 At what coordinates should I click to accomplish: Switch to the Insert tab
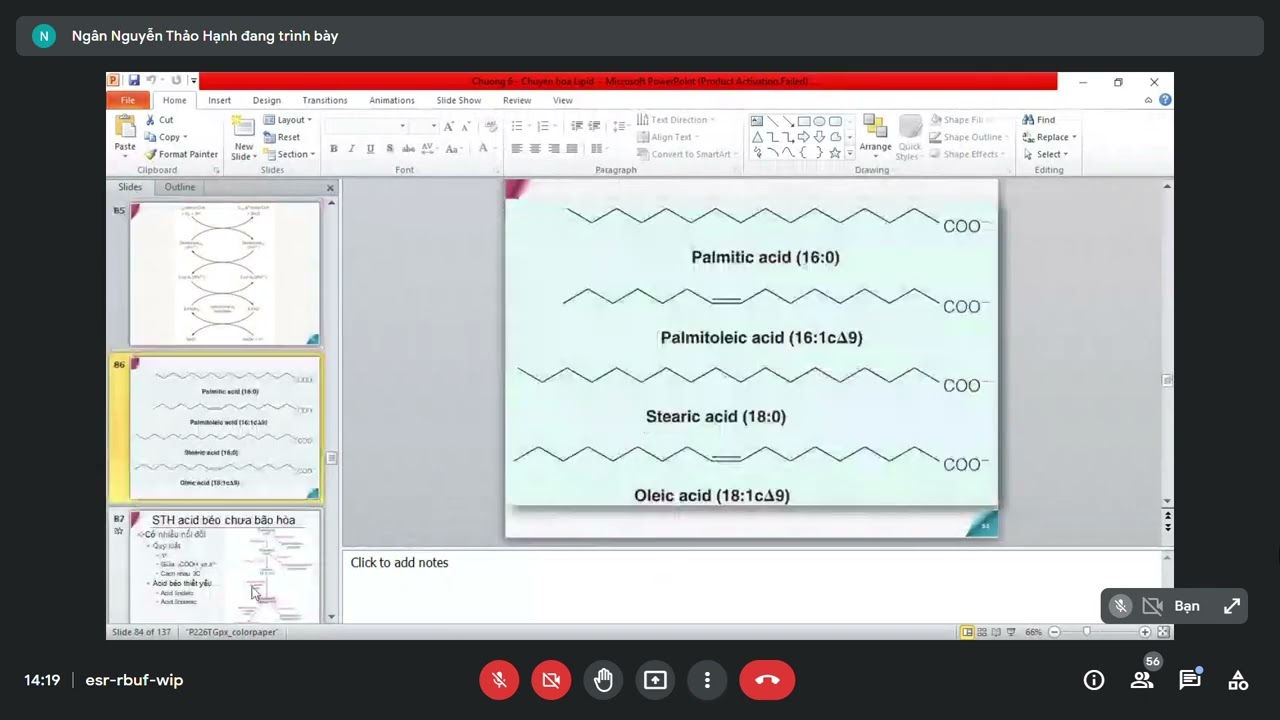click(x=219, y=100)
